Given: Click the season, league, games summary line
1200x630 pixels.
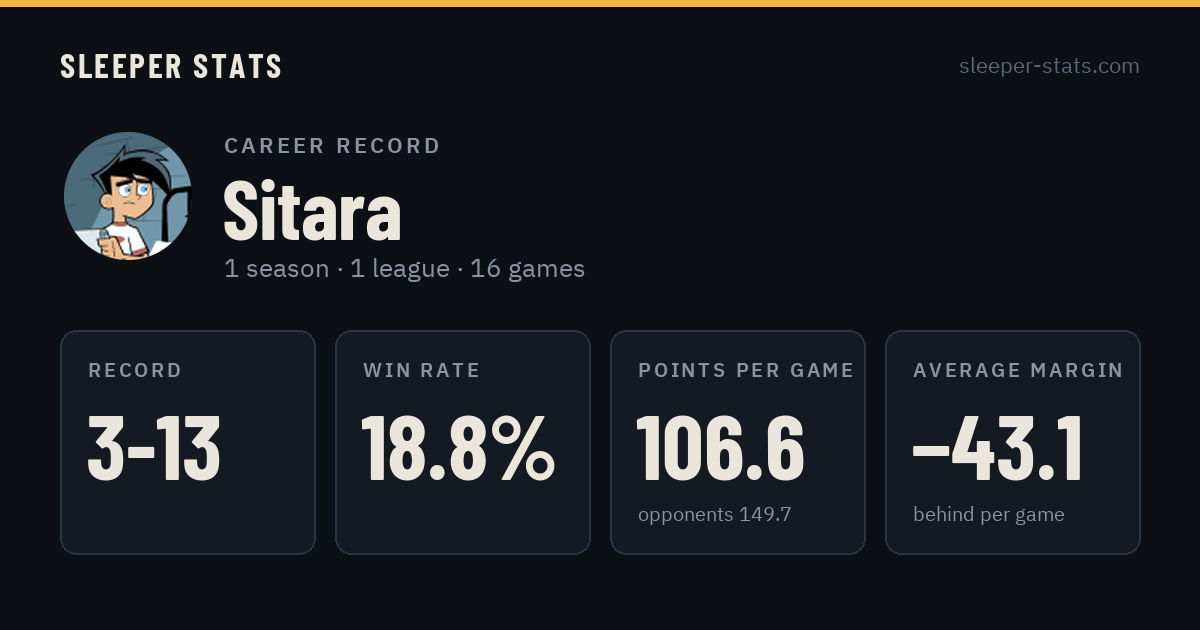Looking at the screenshot, I should point(404,269).
